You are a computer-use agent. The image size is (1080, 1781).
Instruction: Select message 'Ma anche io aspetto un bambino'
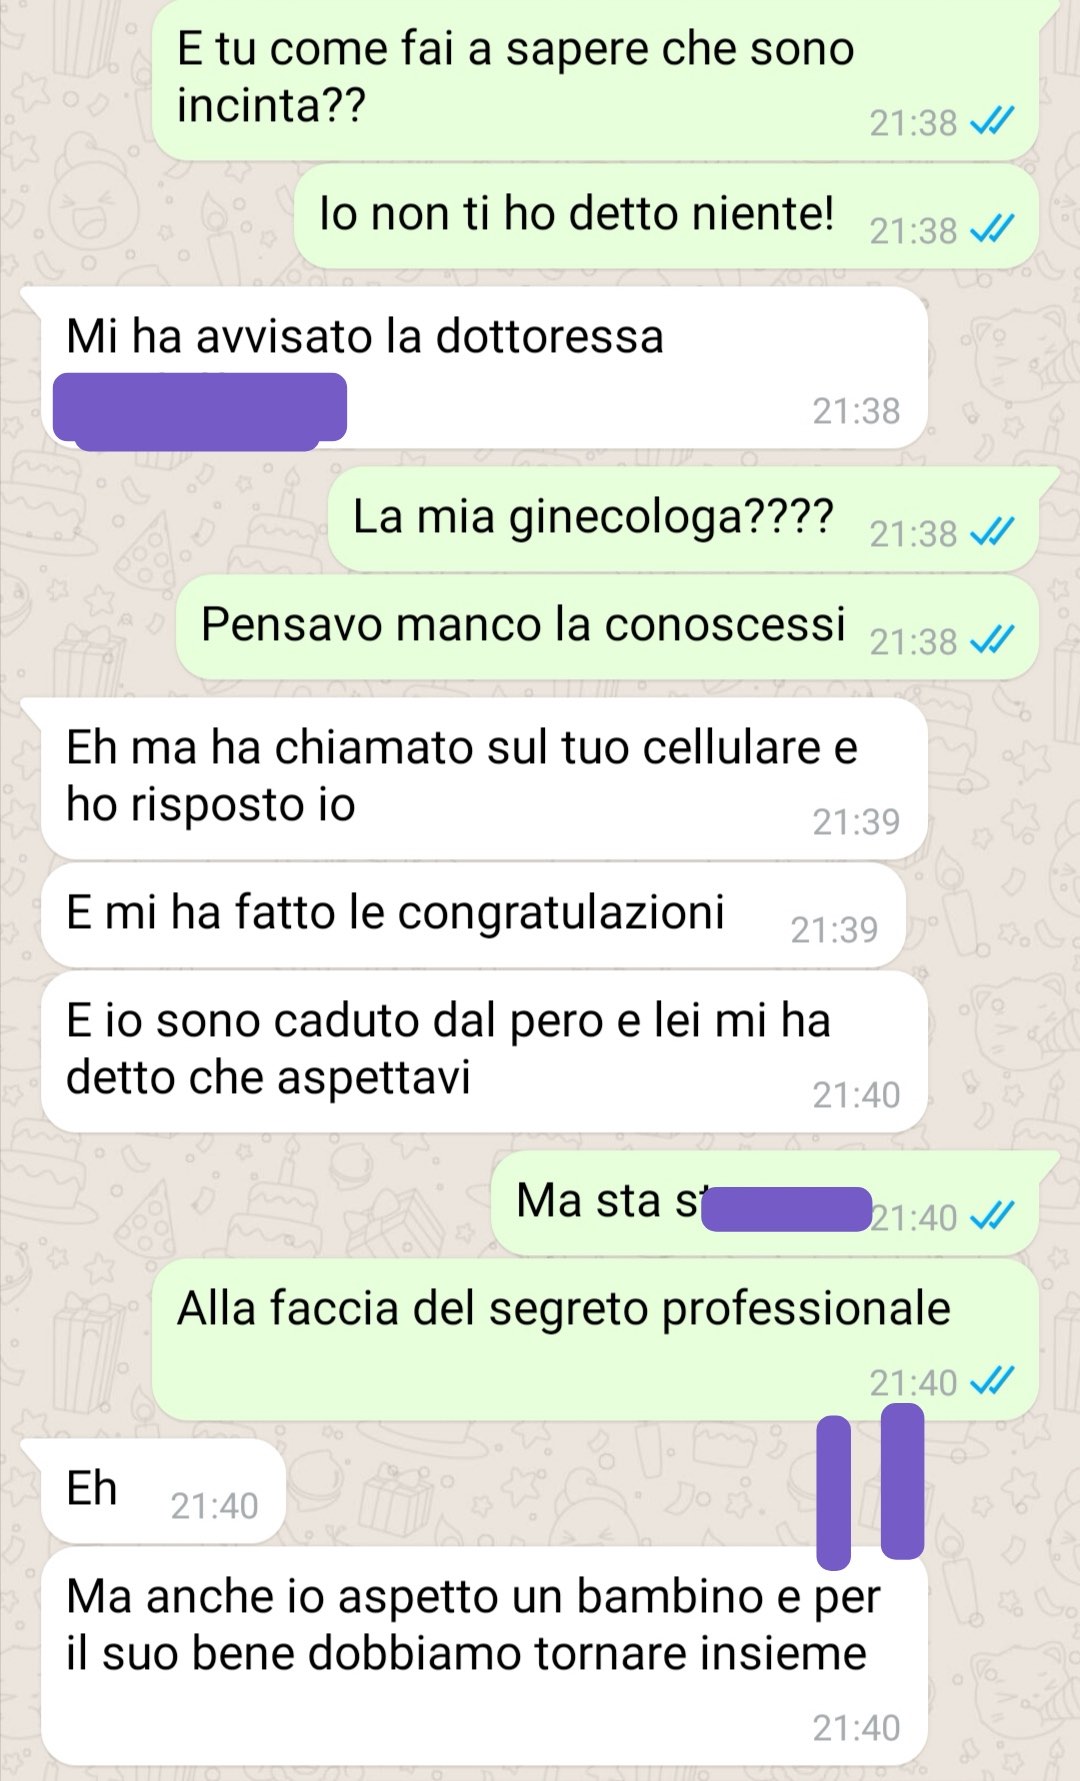pos(484,1656)
